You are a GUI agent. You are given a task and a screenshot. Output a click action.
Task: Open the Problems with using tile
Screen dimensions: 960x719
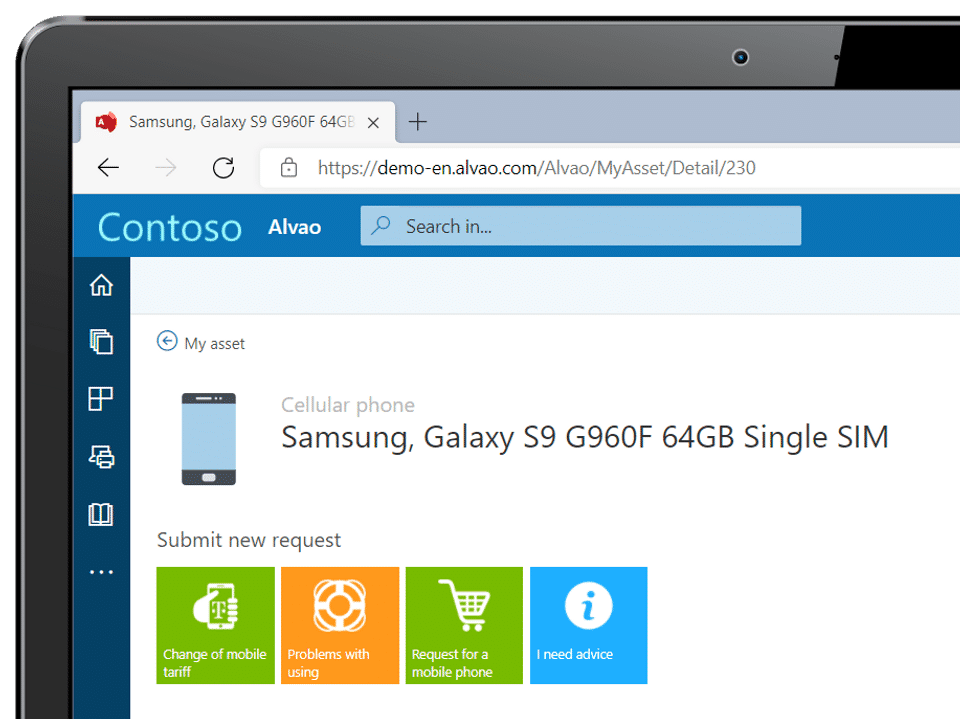[340, 625]
